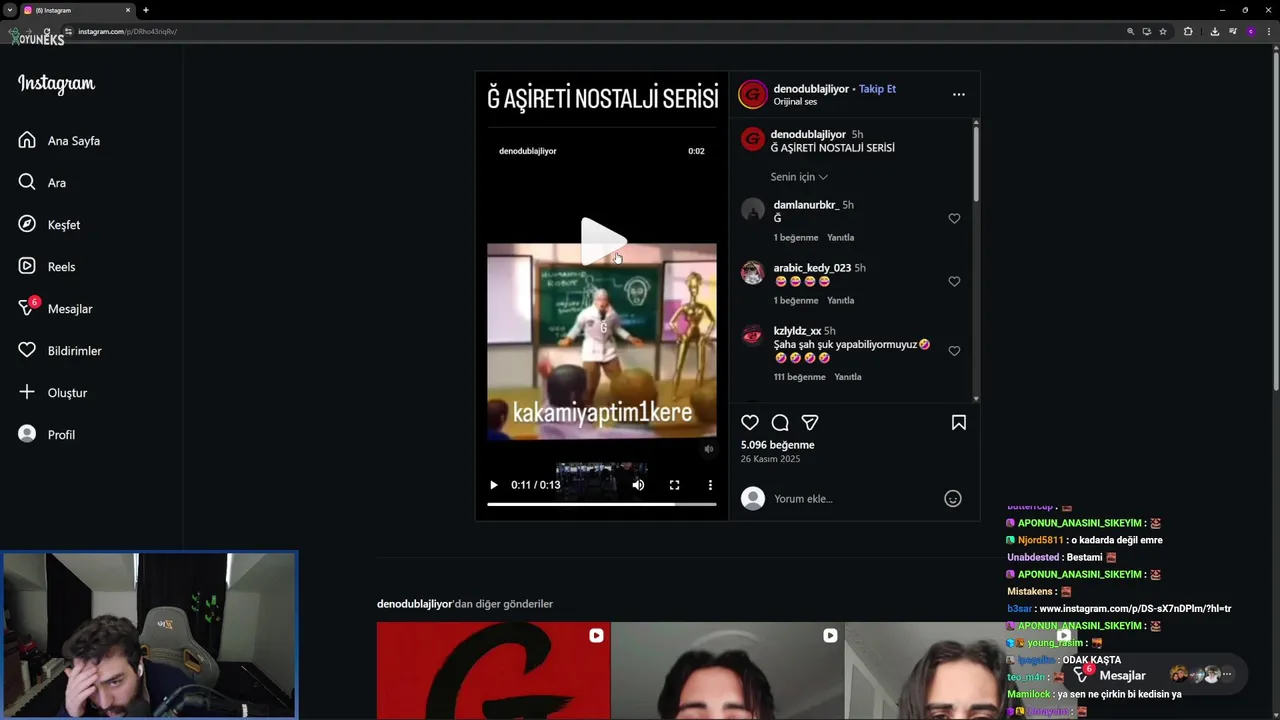Open the tab search dropdown arrow
The width and height of the screenshot is (1280, 720).
click(x=9, y=10)
